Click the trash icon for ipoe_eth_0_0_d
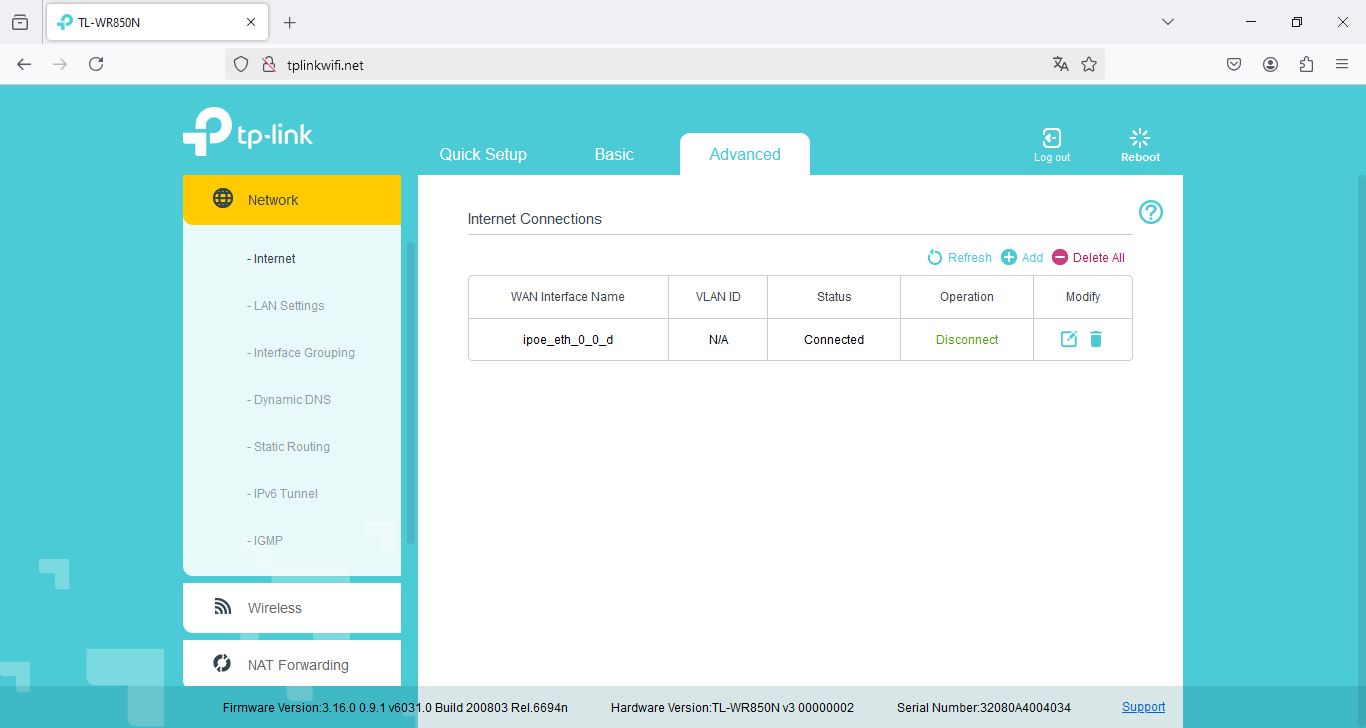Viewport: 1366px width, 728px height. pos(1096,339)
